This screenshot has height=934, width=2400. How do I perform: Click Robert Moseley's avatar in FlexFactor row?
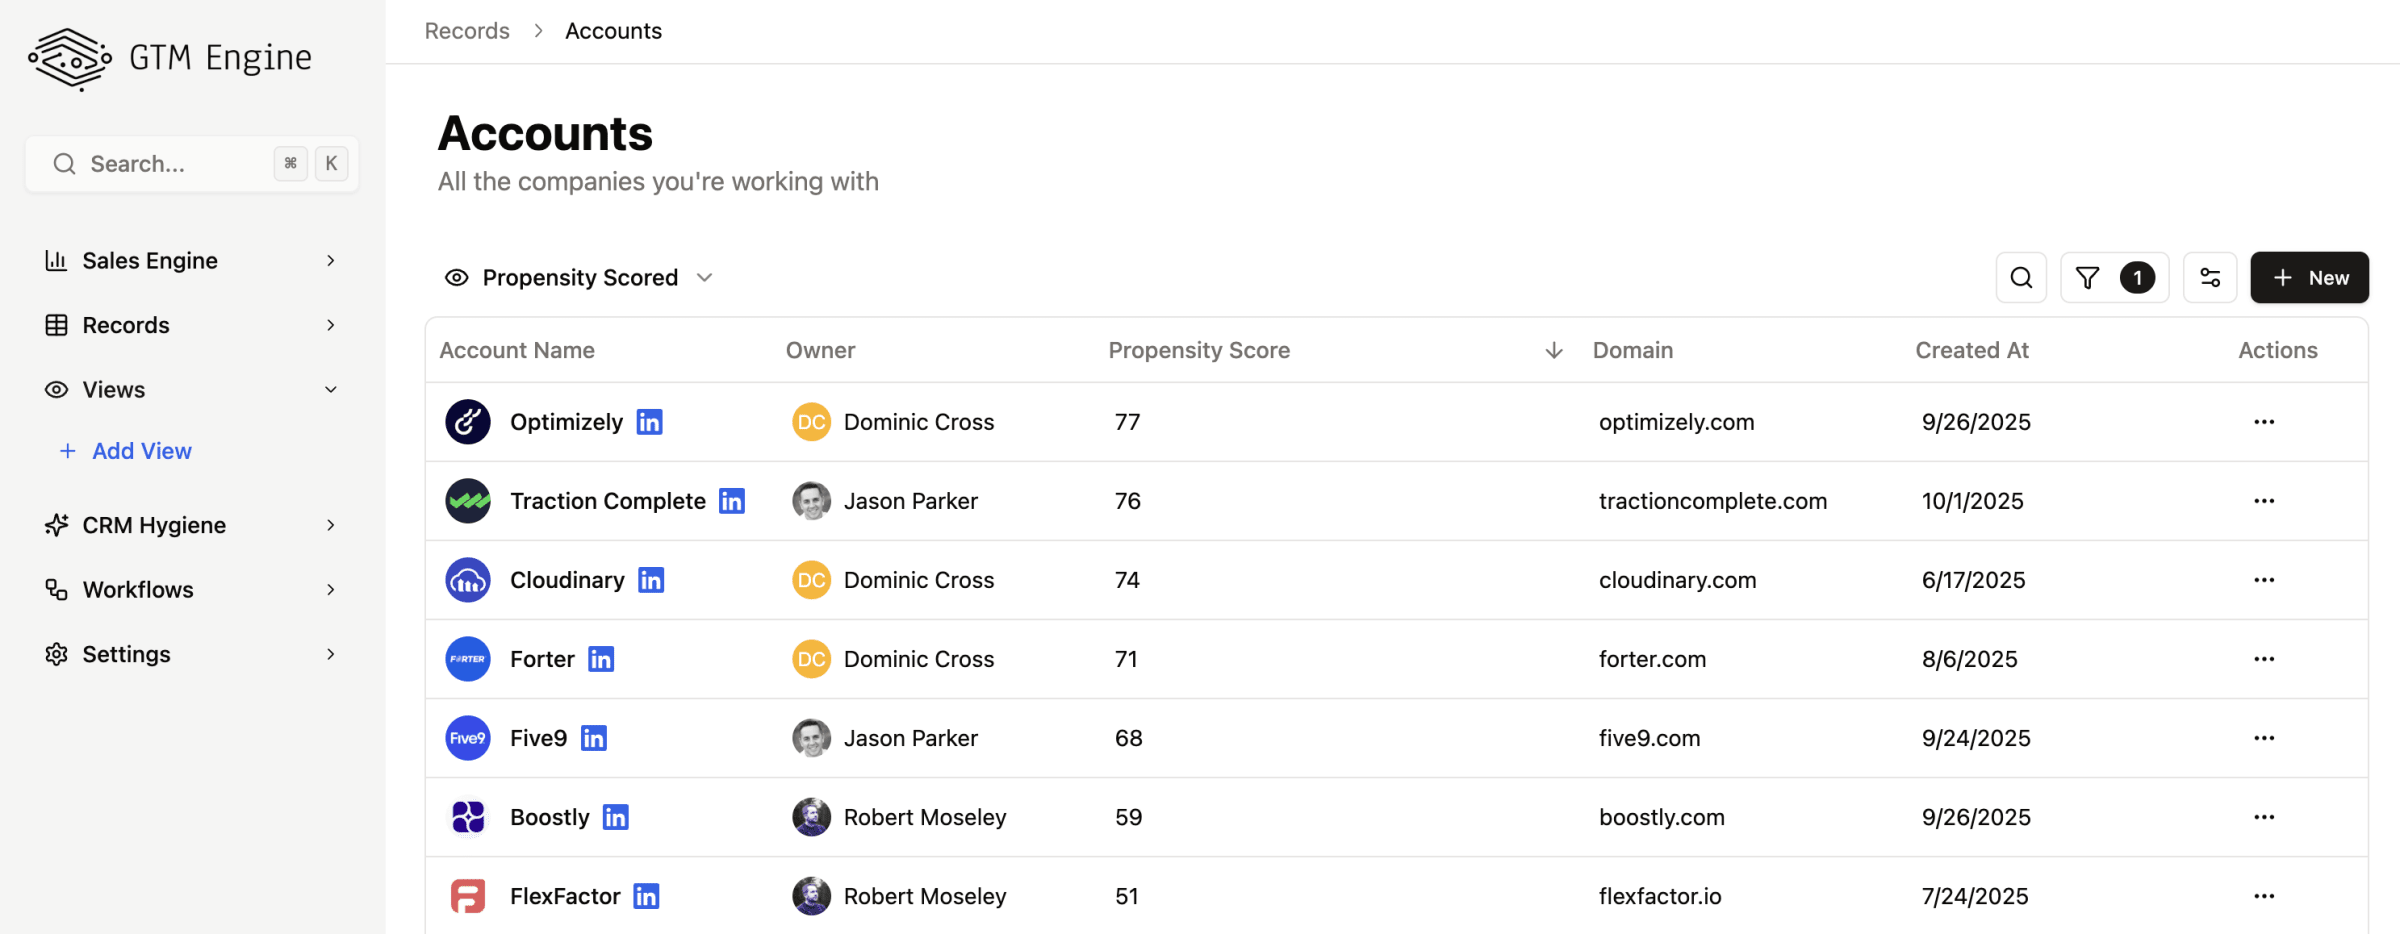[812, 896]
